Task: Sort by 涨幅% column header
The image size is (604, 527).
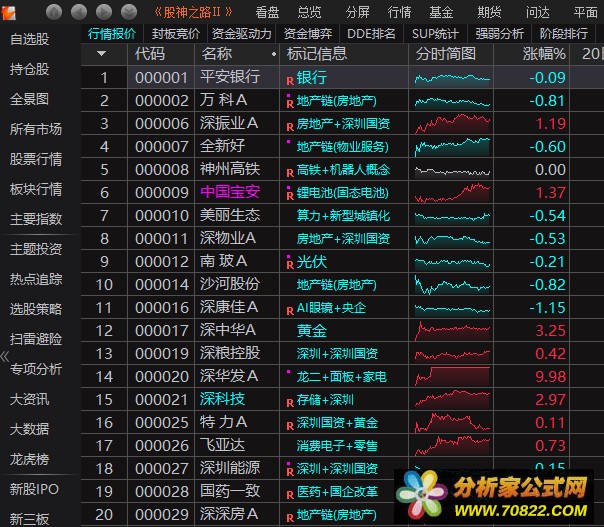Action: coord(544,54)
